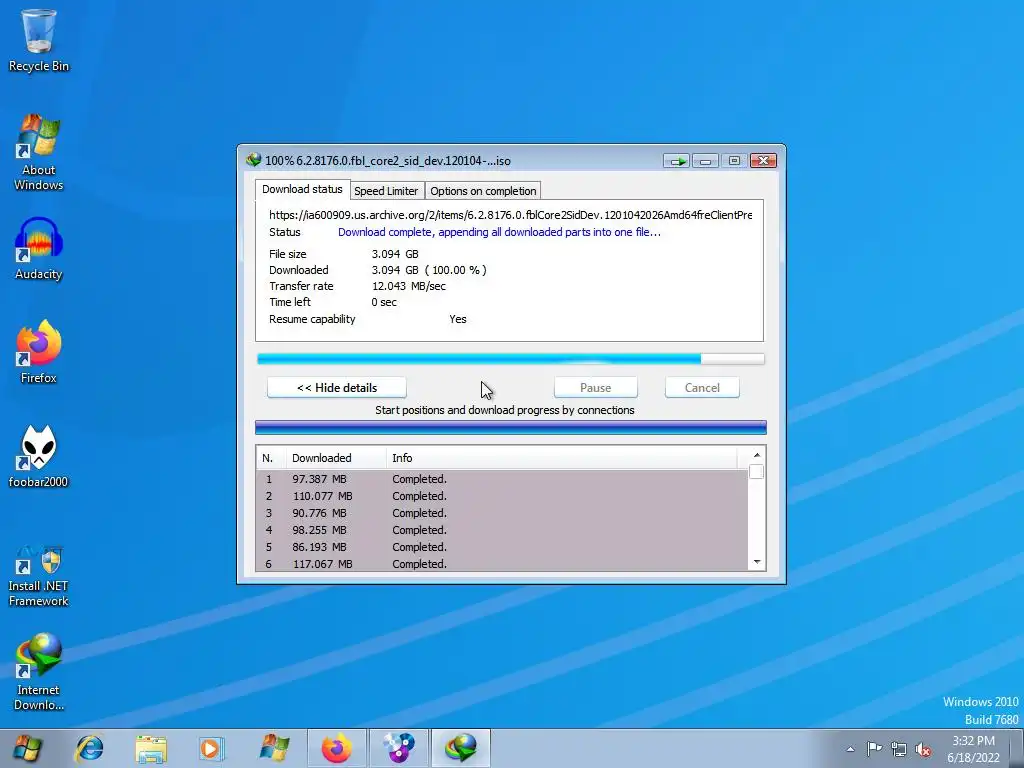Launch Audacity from the desktop
This screenshot has width=1024, height=768.
[x=39, y=249]
